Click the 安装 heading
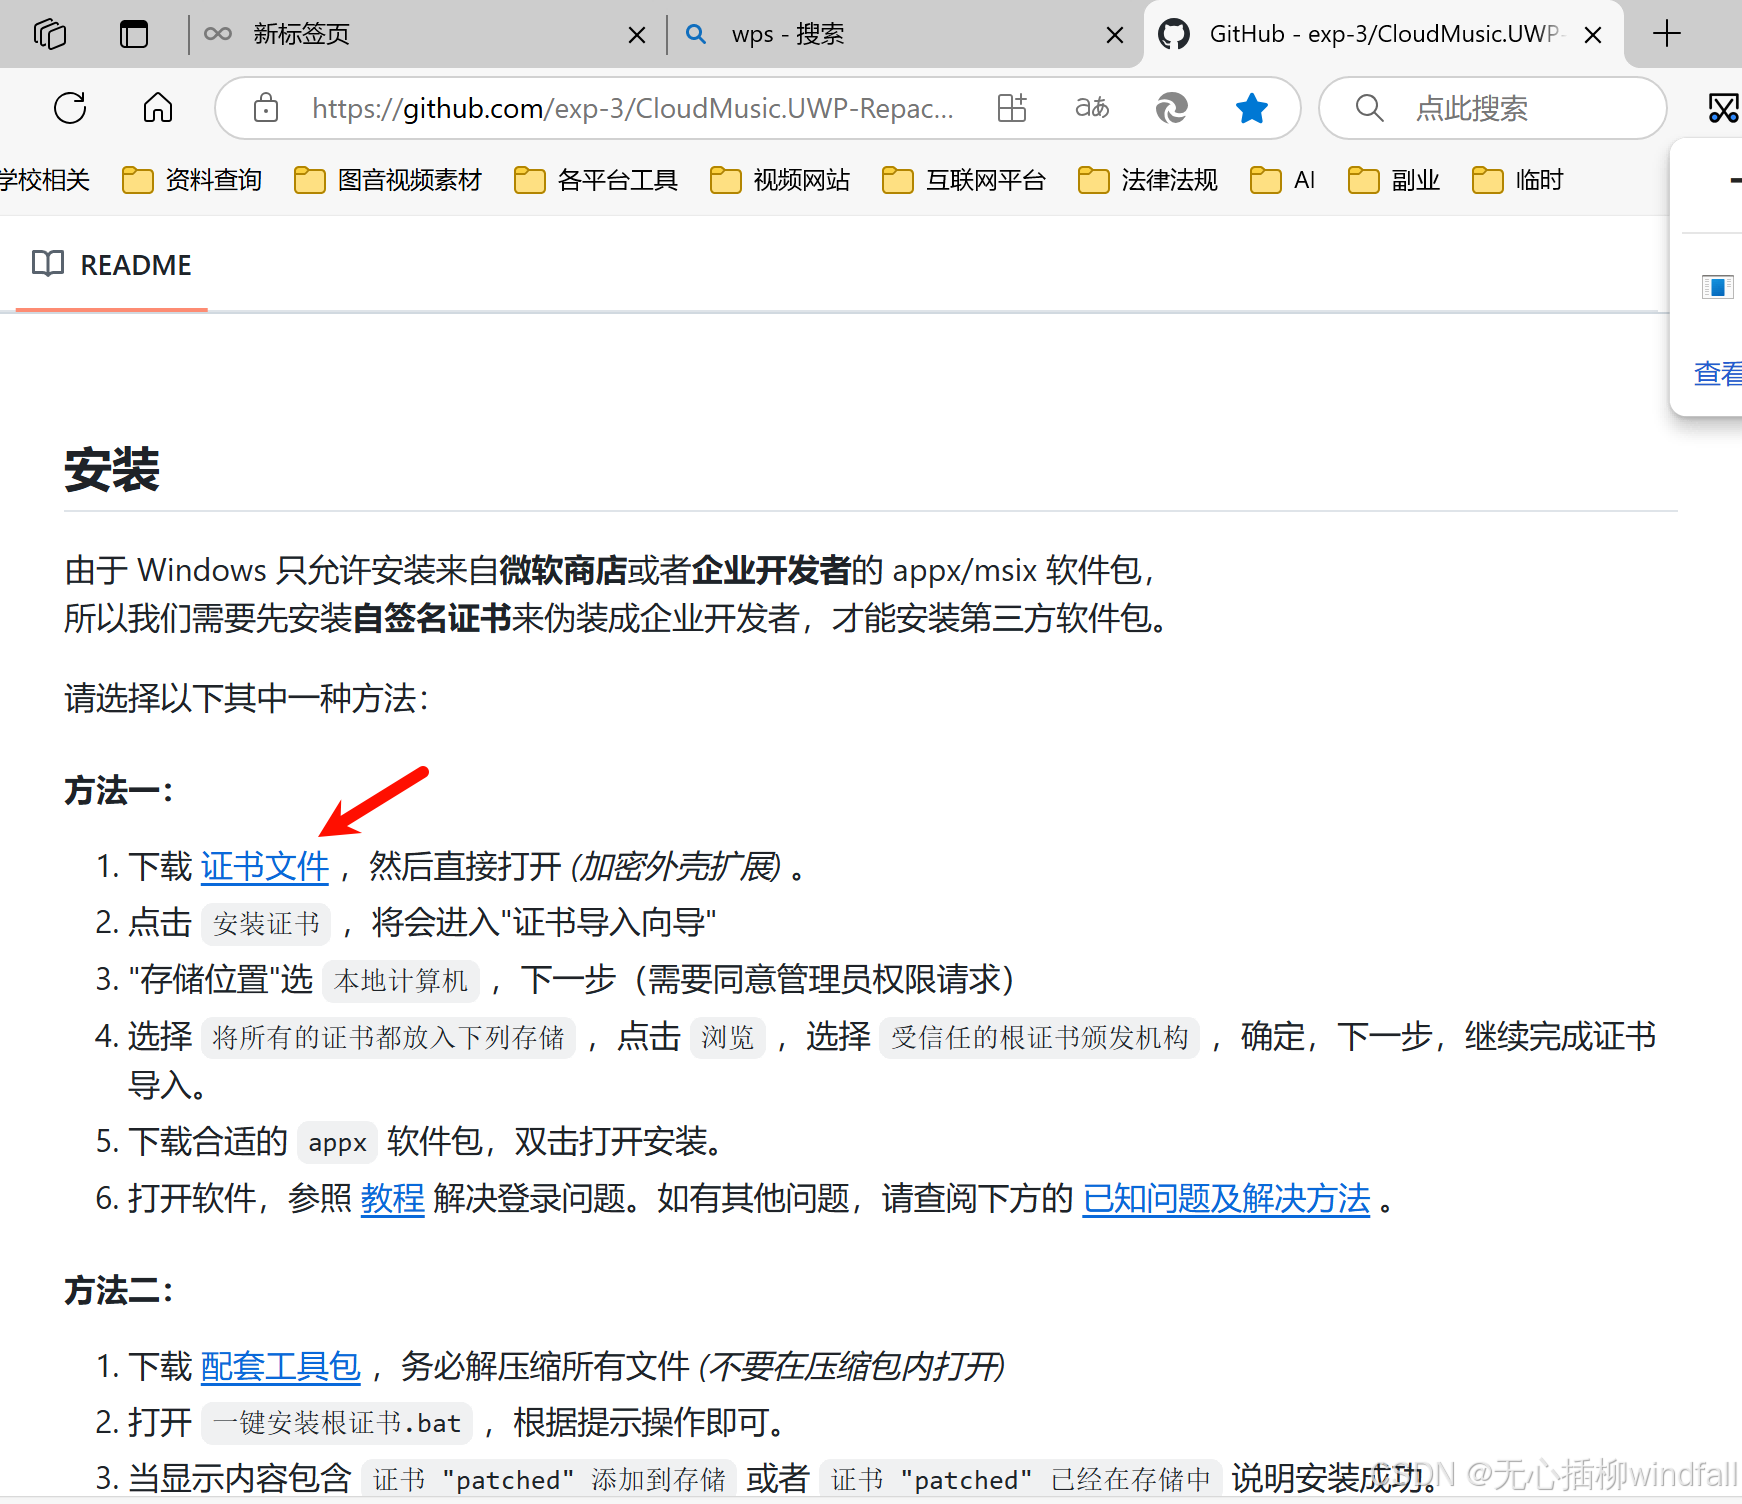This screenshot has width=1742, height=1504. 112,469
